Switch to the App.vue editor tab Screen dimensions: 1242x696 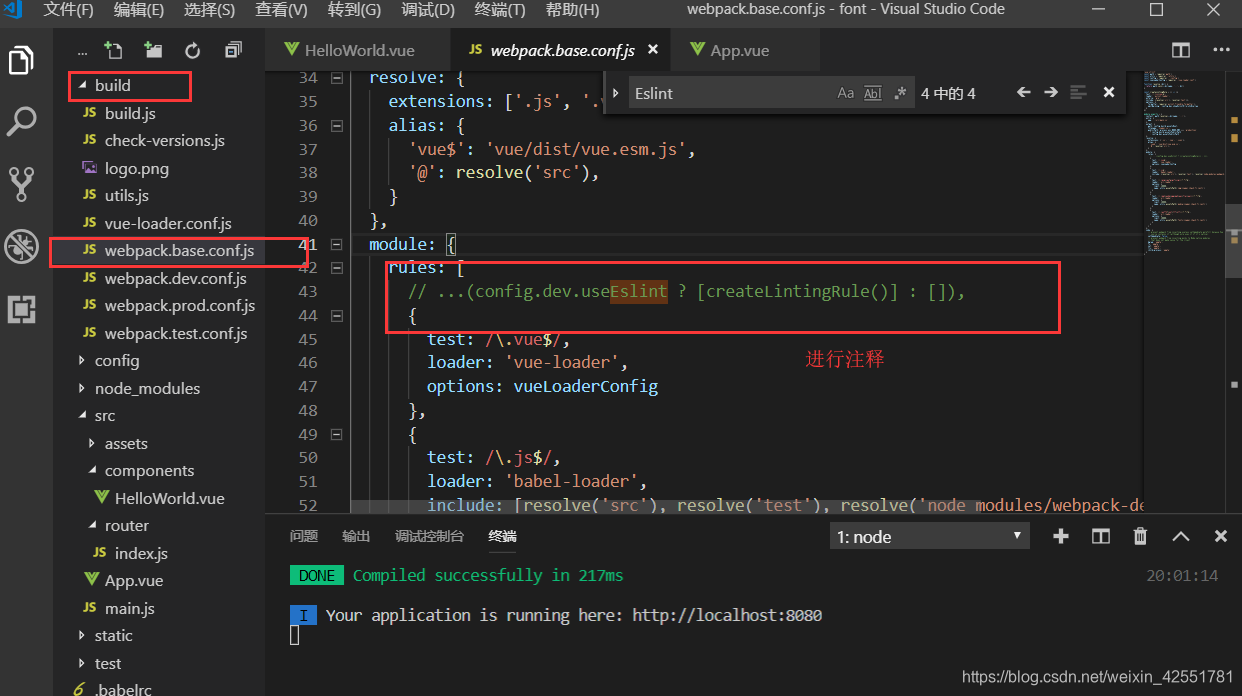(x=745, y=50)
